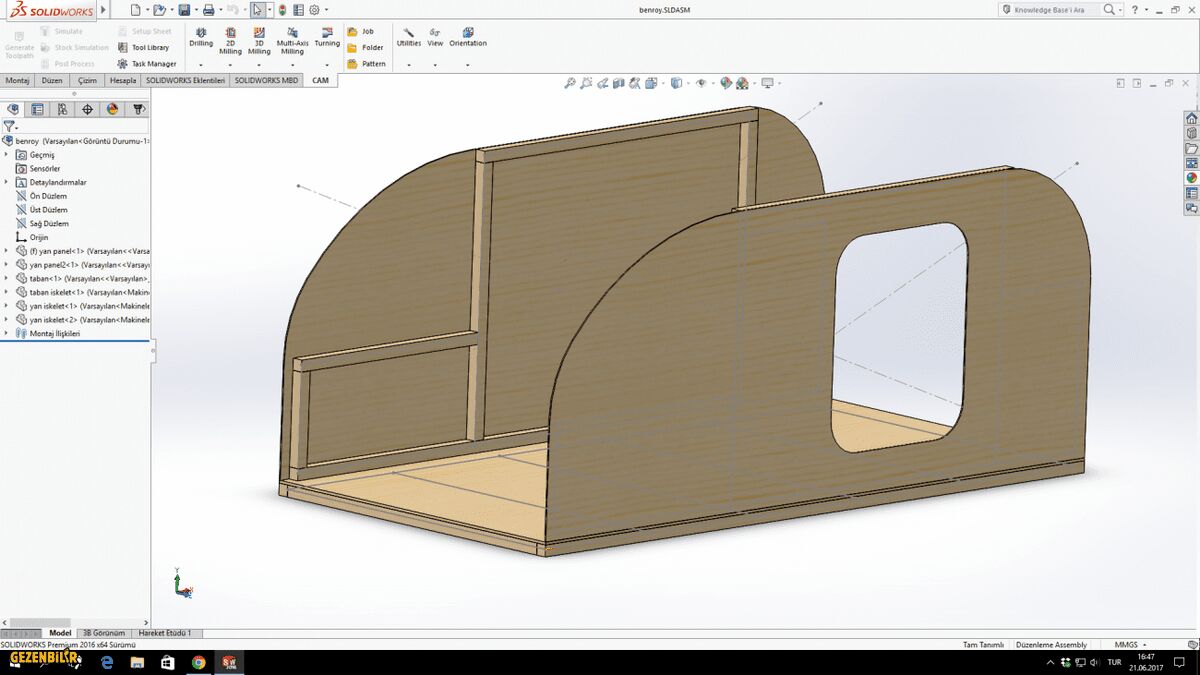This screenshot has width=1200, height=675.
Task: Click the Job button
Action: point(361,31)
